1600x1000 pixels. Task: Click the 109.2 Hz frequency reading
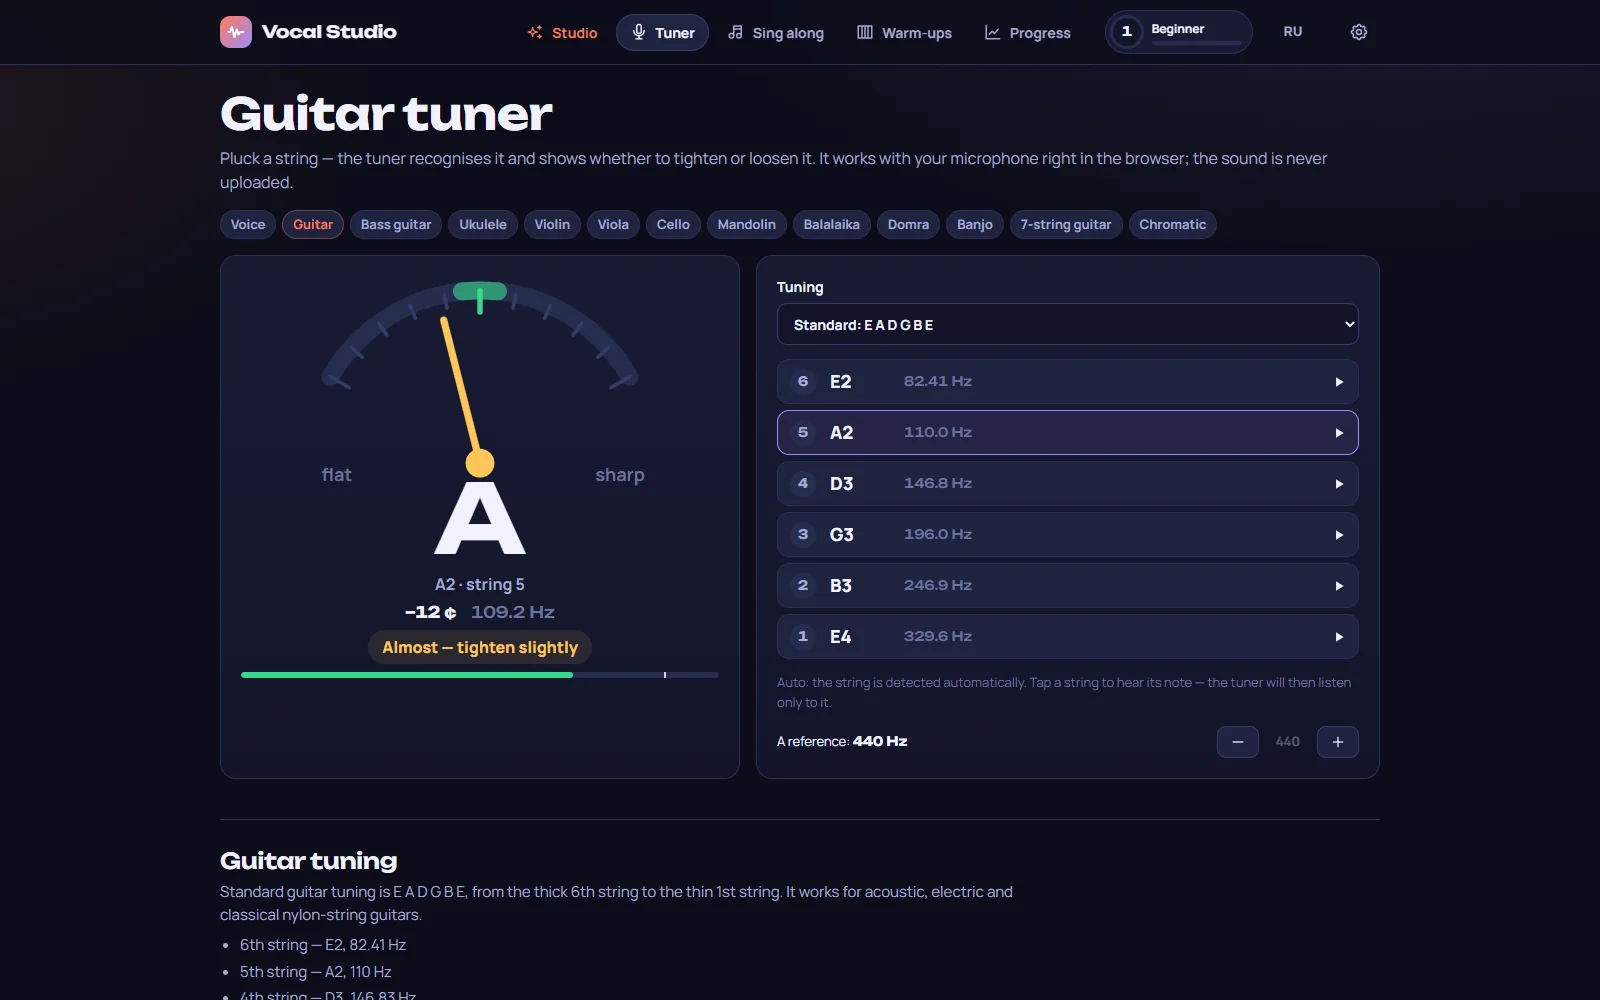tap(513, 612)
